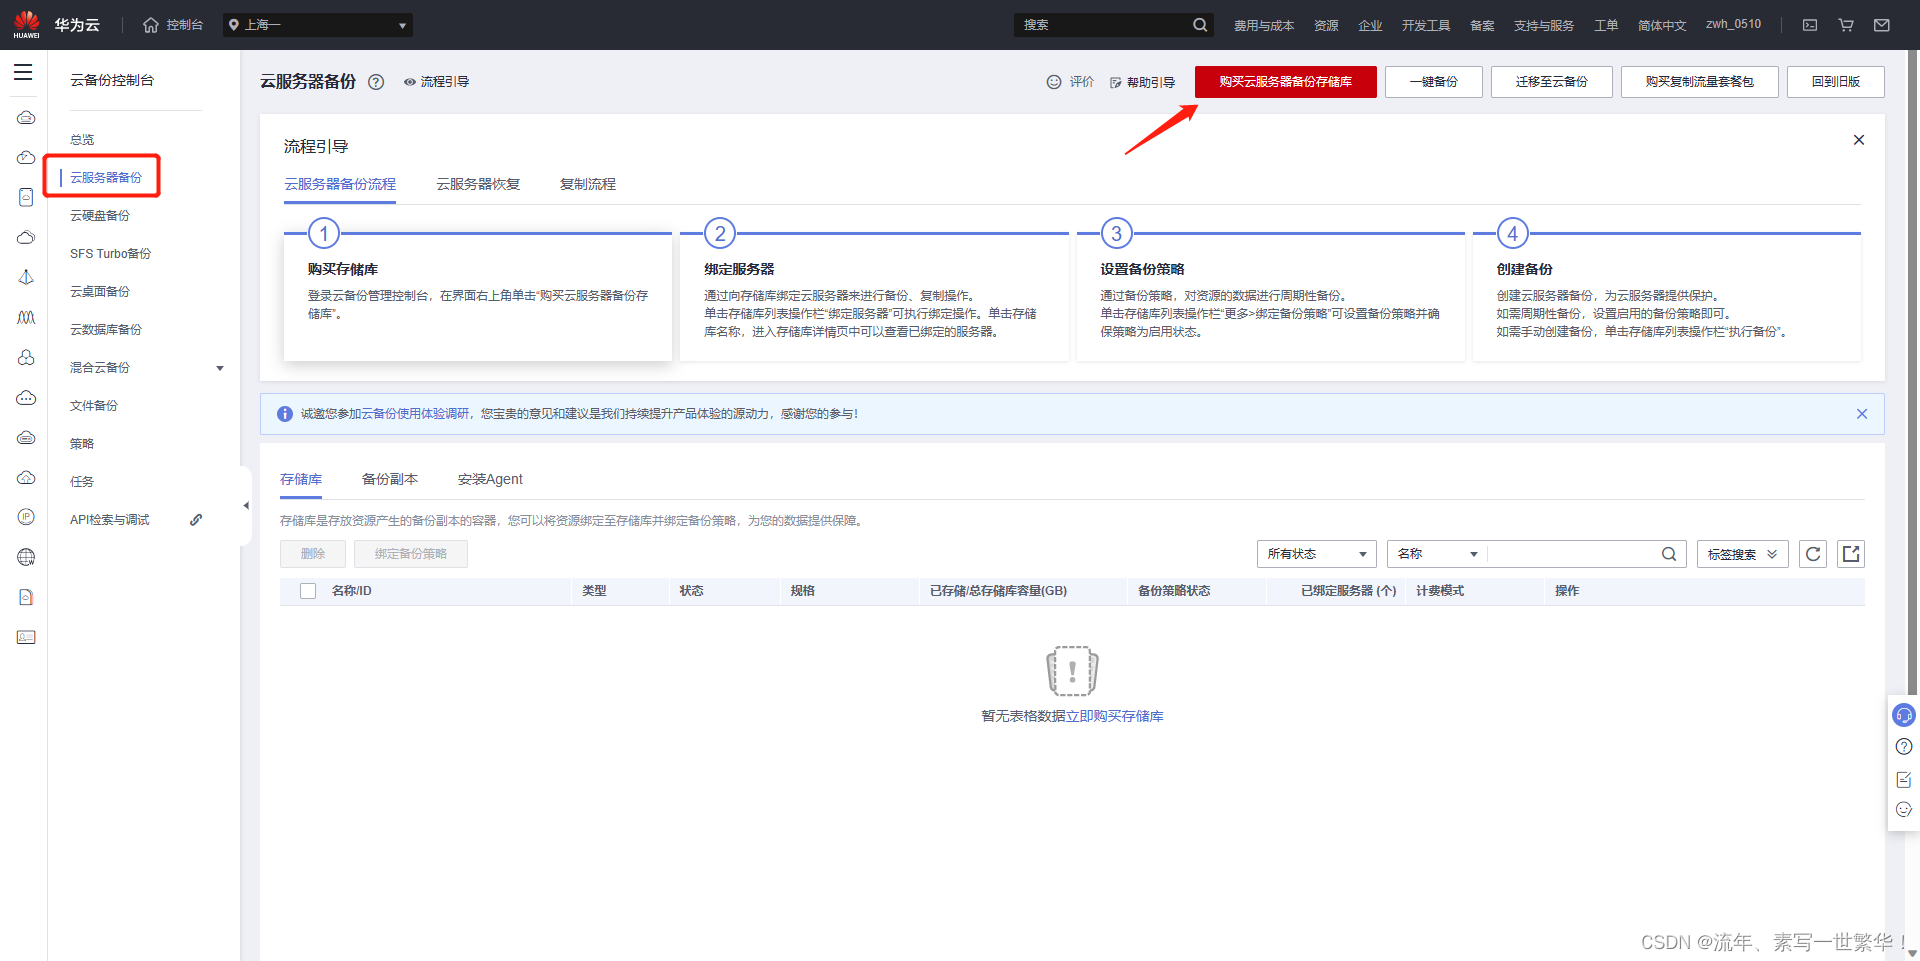
Task: Select 云数据库备份 in the sidebar
Action: (106, 330)
